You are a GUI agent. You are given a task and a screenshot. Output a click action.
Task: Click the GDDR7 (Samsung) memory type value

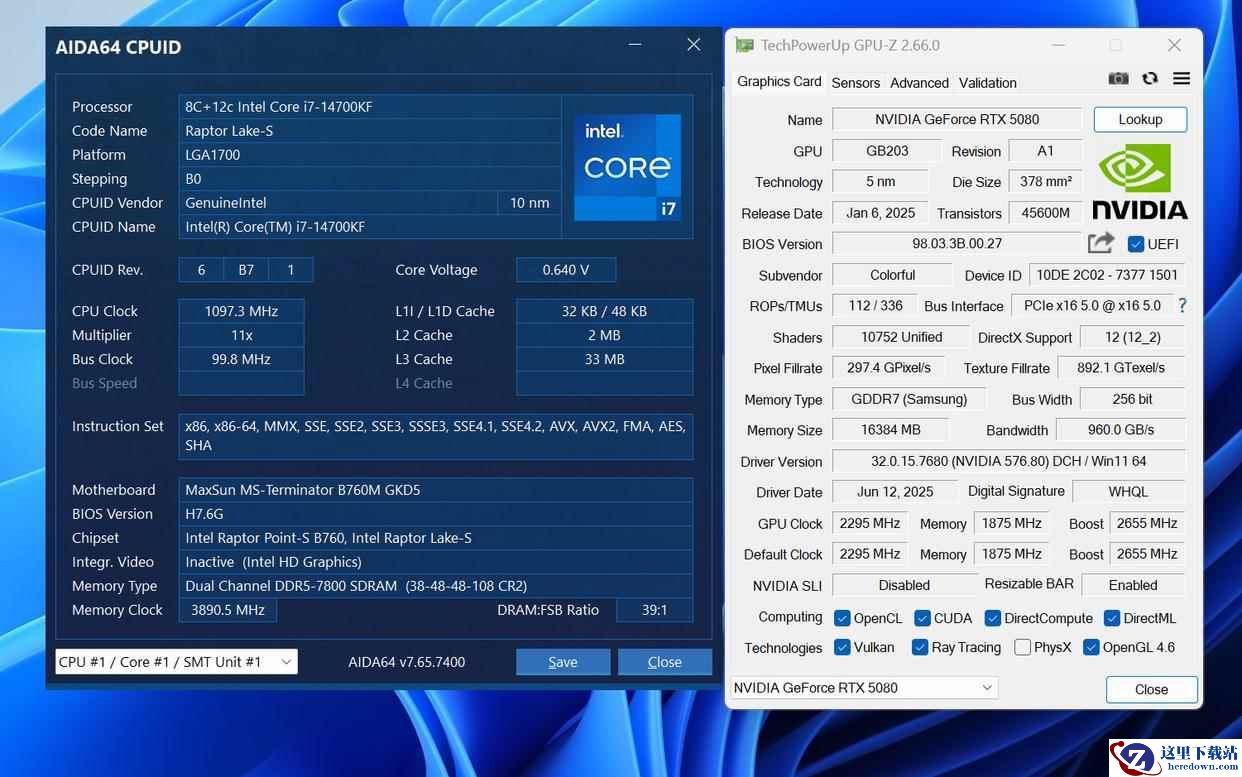(908, 399)
